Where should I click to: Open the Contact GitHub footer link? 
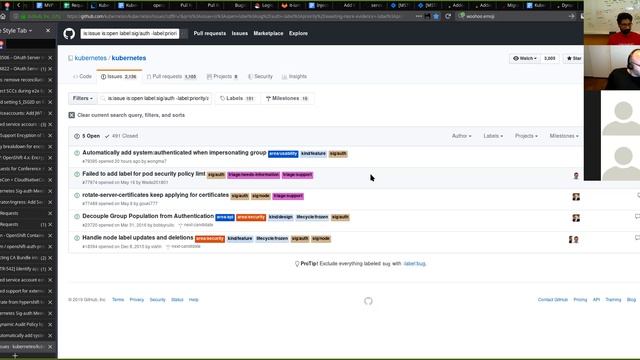click(x=553, y=300)
